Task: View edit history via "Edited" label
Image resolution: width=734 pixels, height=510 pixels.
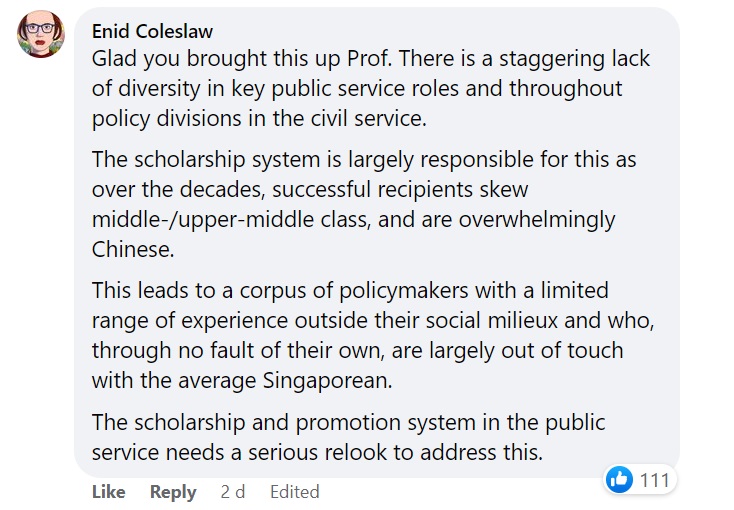Action: click(294, 492)
